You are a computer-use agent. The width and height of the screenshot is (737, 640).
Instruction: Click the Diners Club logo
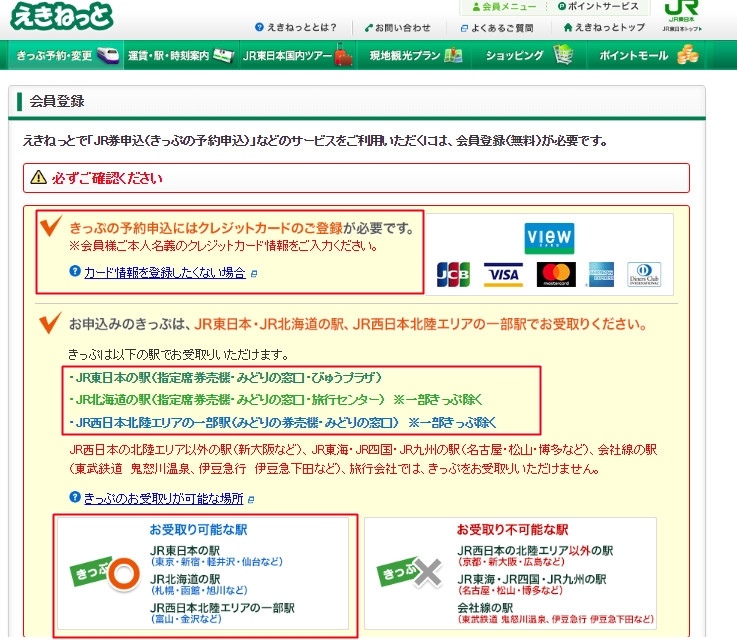click(644, 274)
